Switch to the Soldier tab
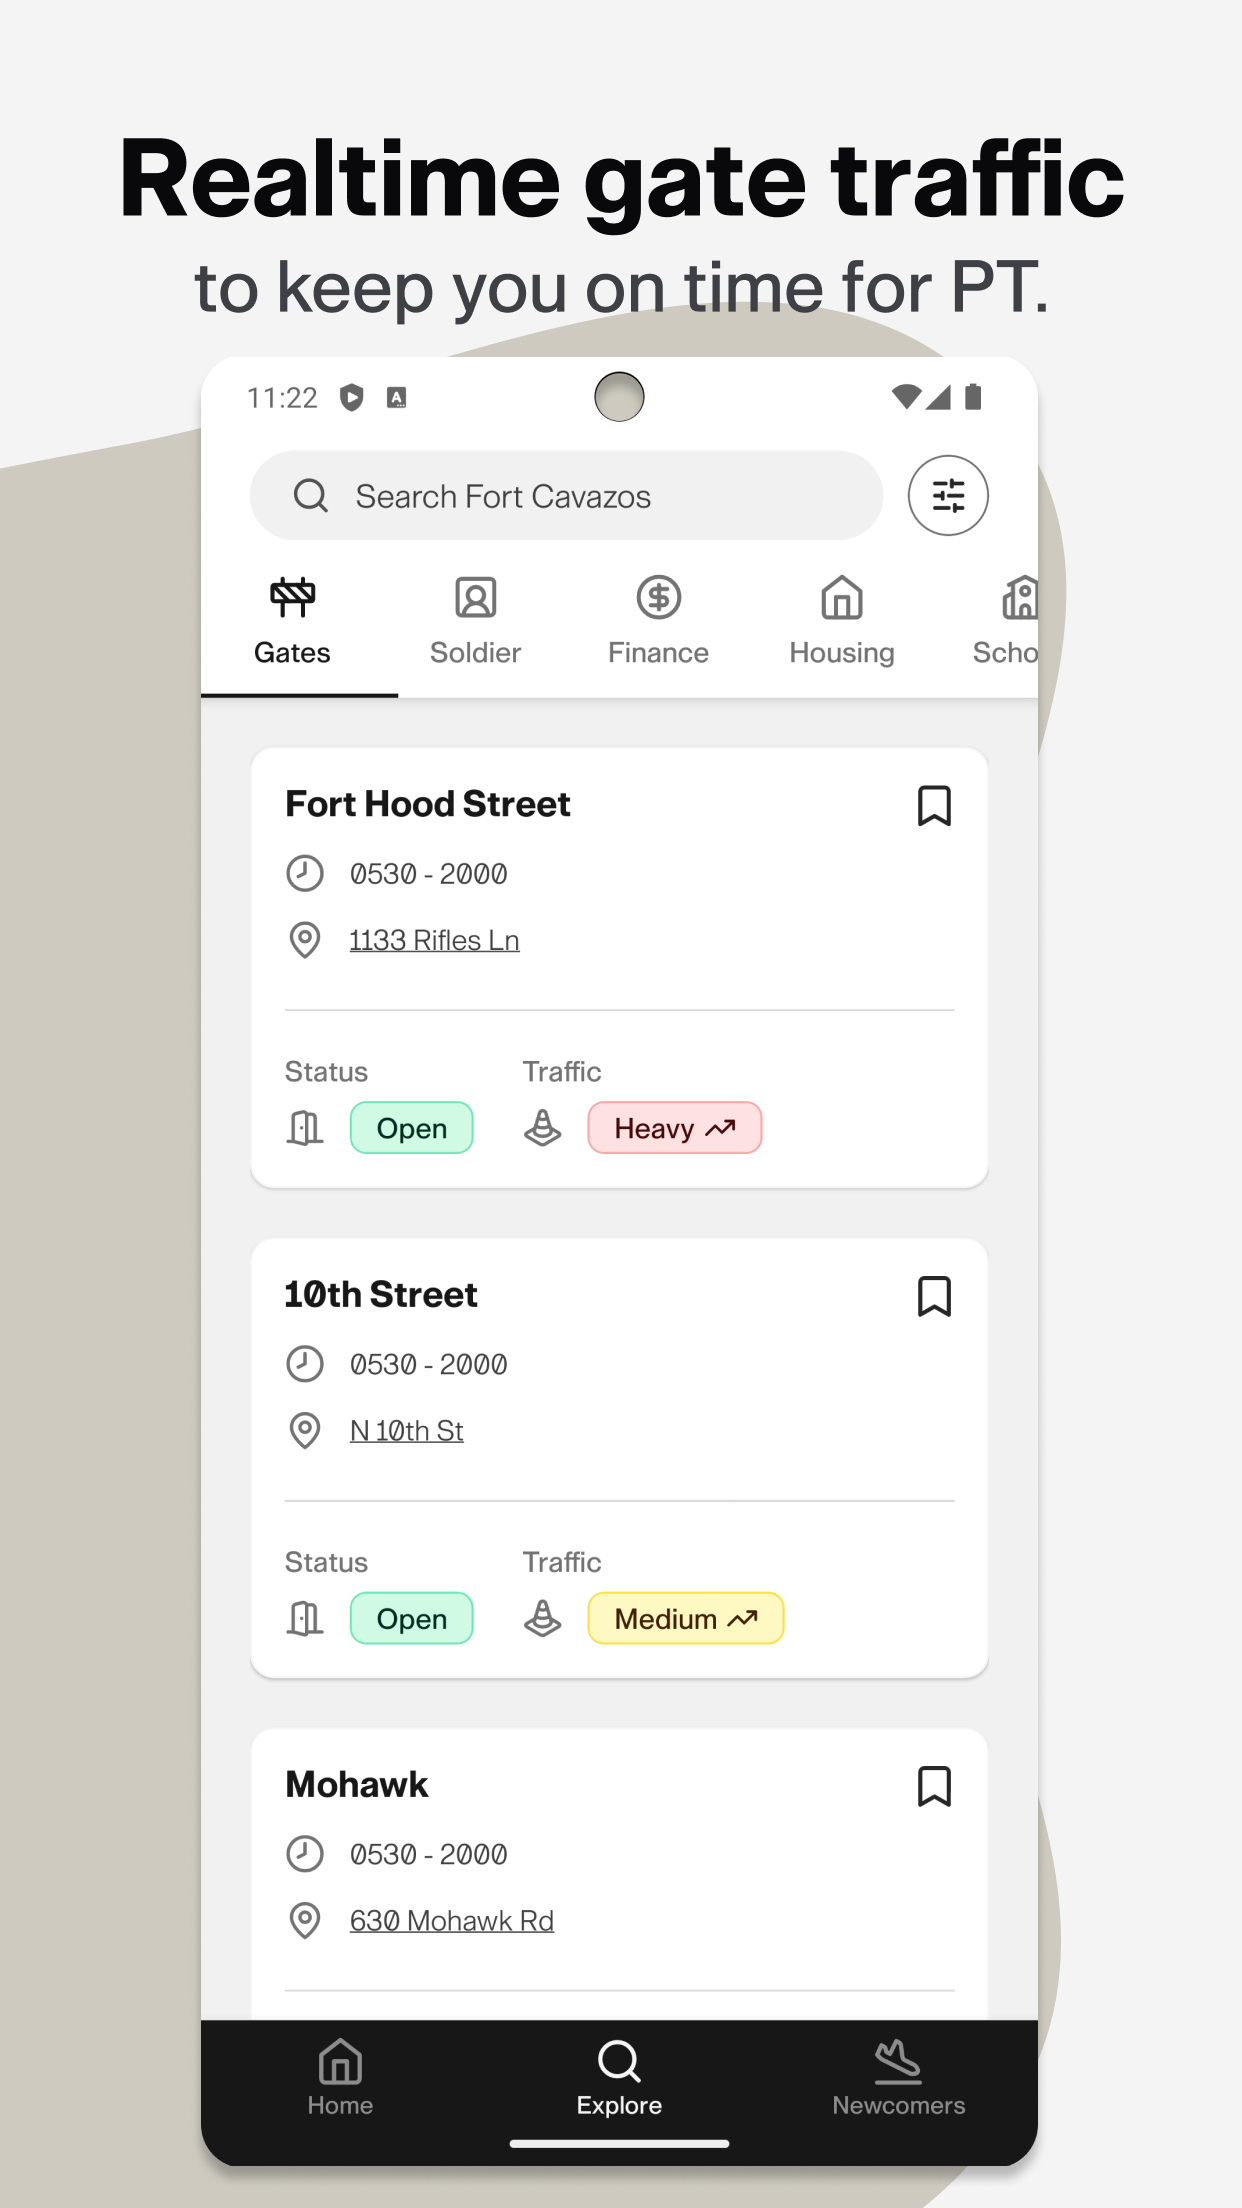Screen dimensions: 1242x2208 pos(475,623)
